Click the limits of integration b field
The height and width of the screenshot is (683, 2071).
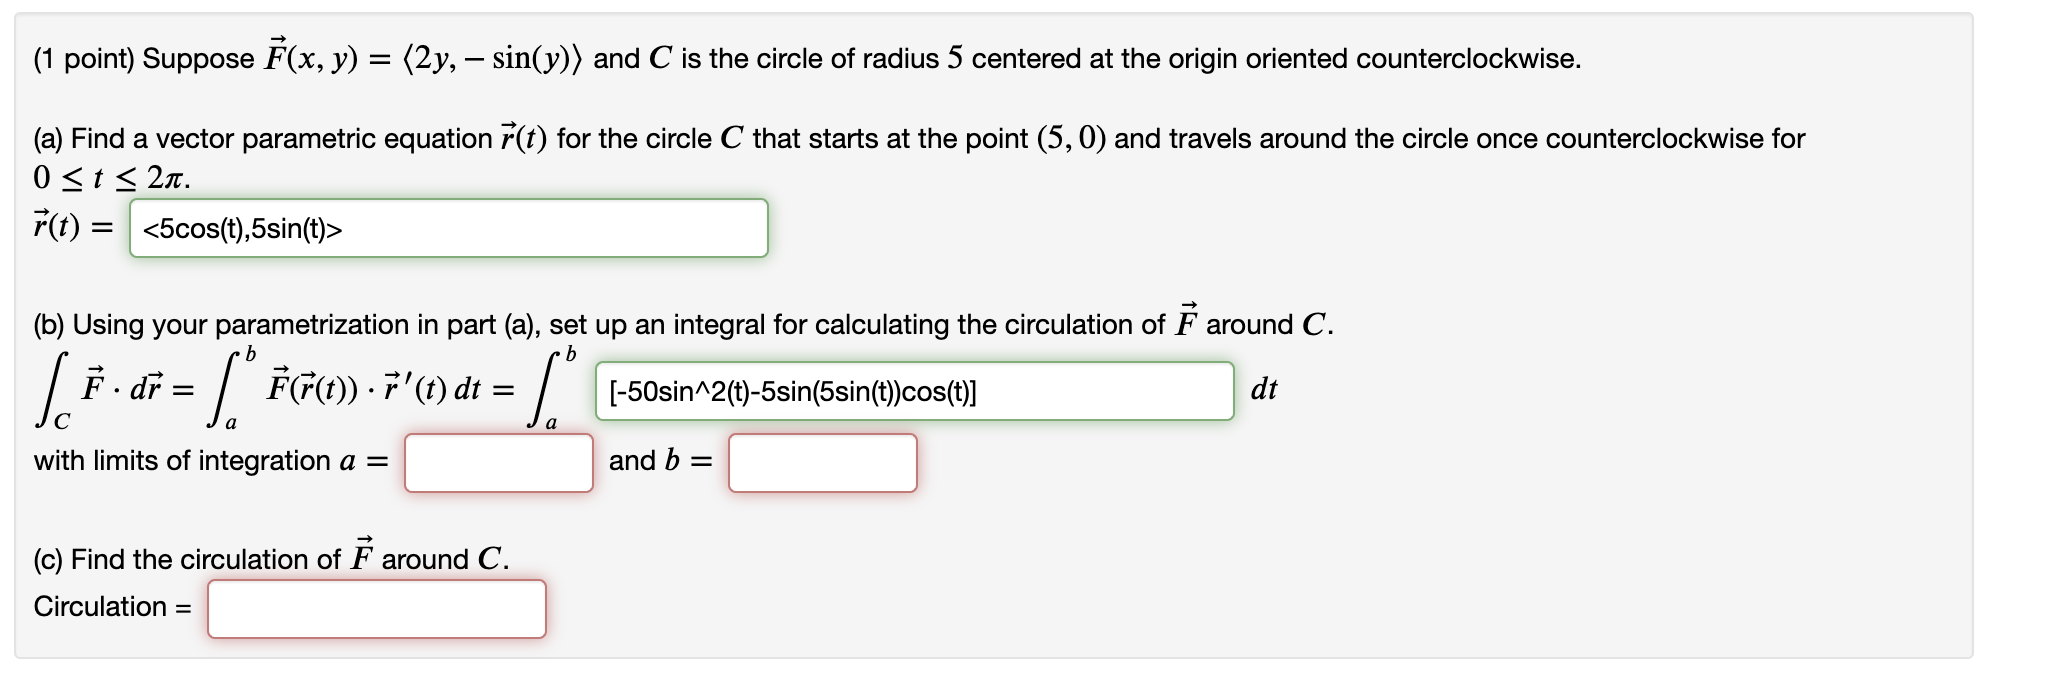[822, 463]
